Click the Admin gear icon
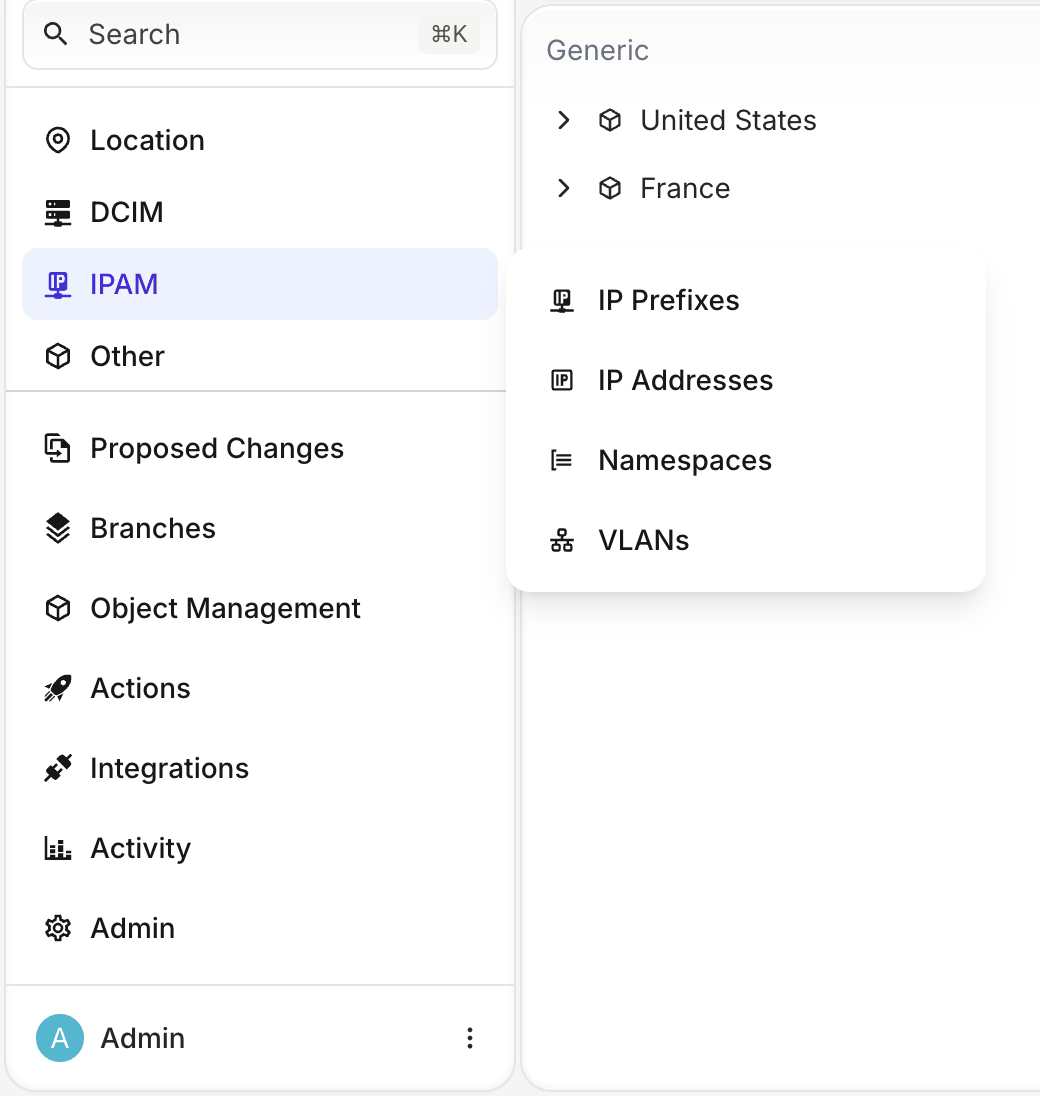 (58, 928)
